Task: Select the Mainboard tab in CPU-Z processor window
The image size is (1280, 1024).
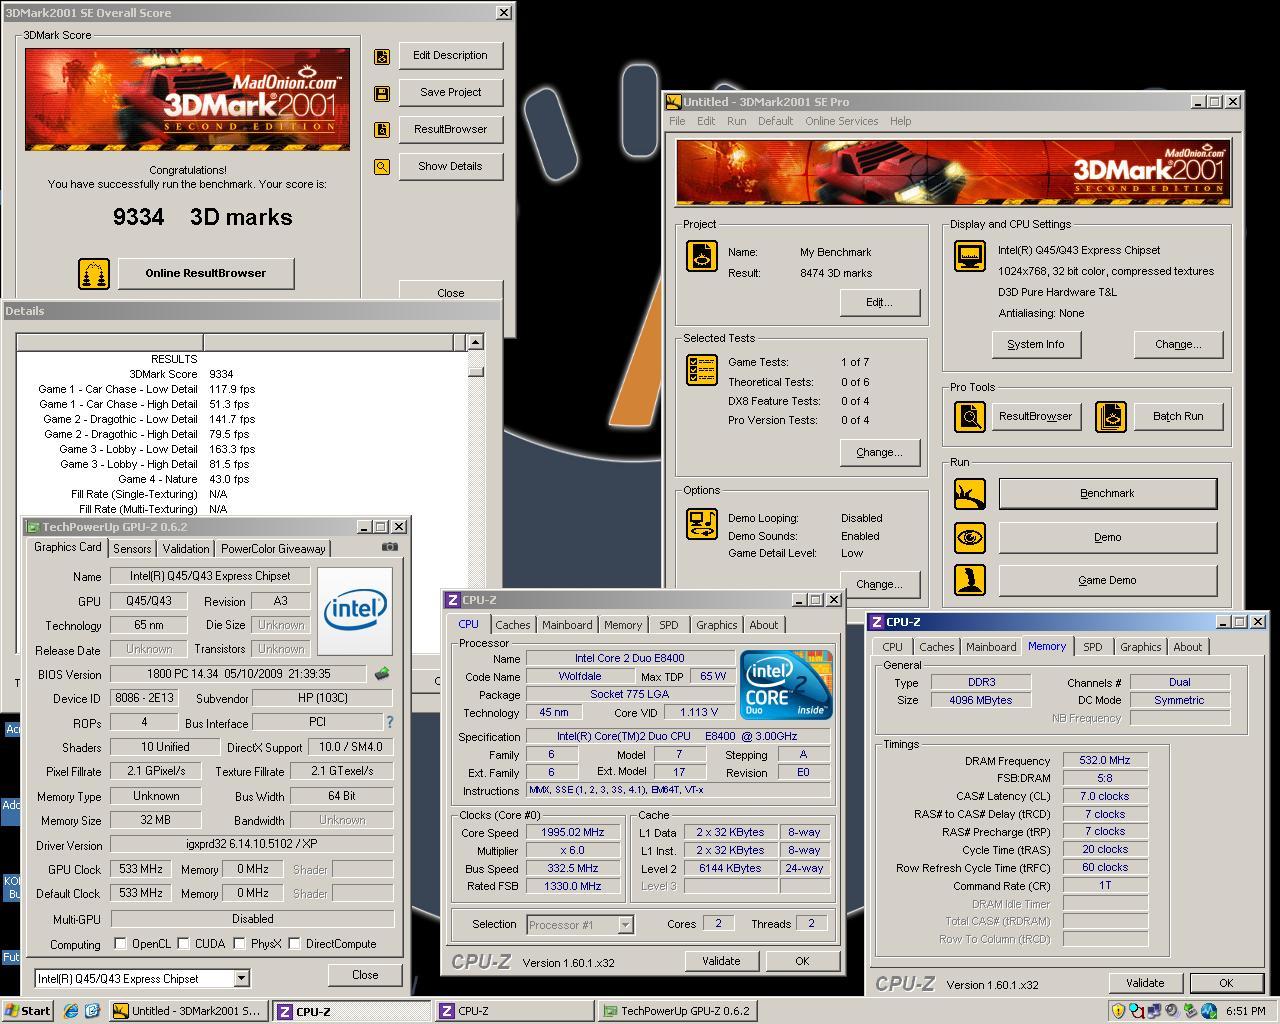Action: pos(567,625)
